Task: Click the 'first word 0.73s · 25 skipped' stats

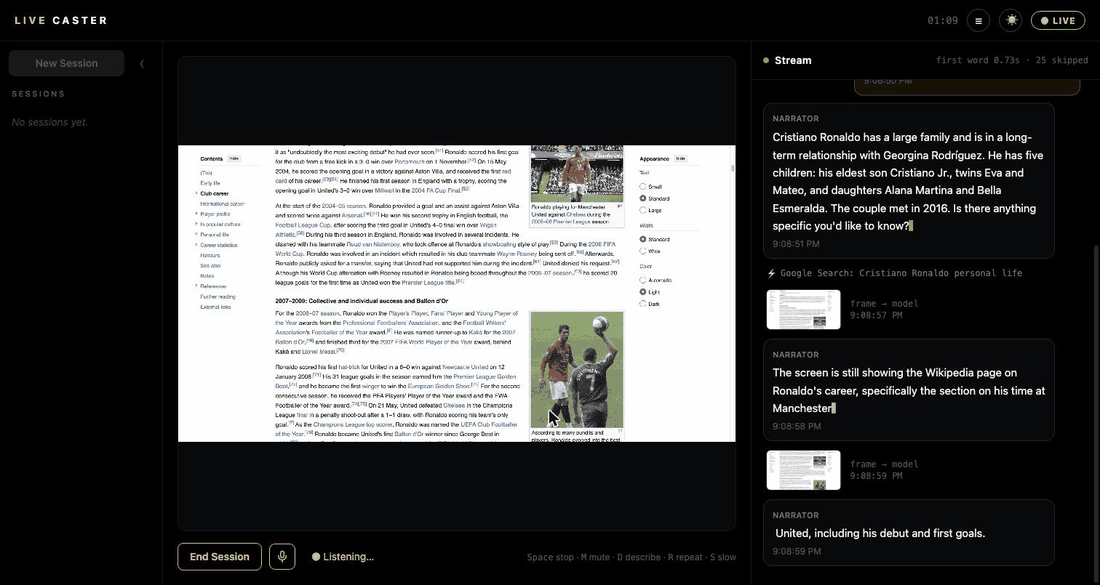Action: (x=1012, y=60)
